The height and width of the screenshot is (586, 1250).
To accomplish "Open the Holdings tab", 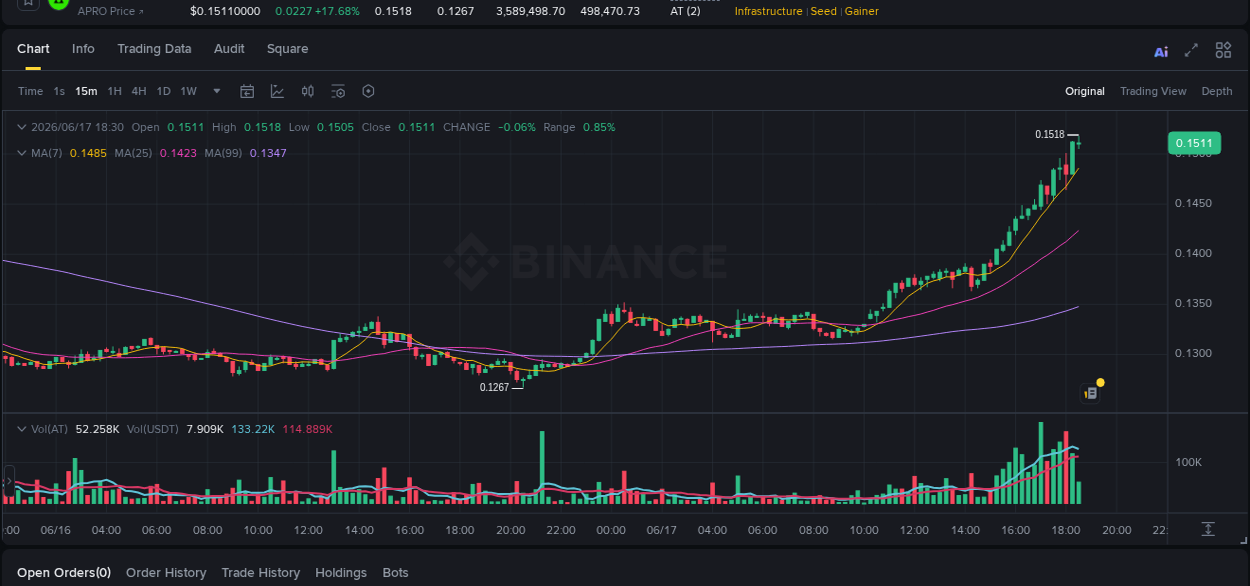I will pyautogui.click(x=341, y=573).
